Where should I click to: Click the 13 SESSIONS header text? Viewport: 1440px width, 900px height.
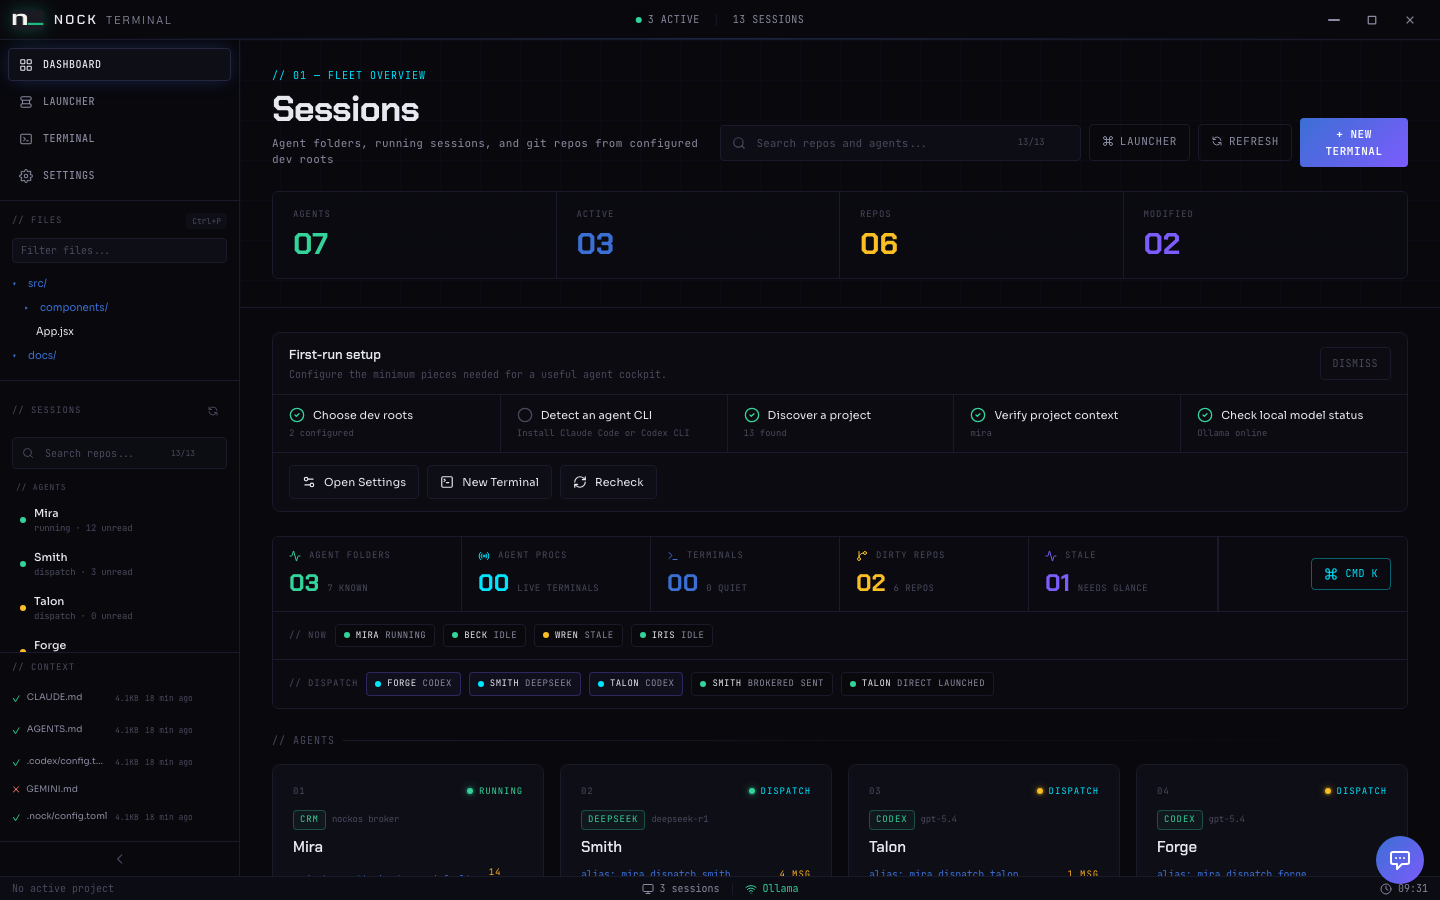click(768, 20)
